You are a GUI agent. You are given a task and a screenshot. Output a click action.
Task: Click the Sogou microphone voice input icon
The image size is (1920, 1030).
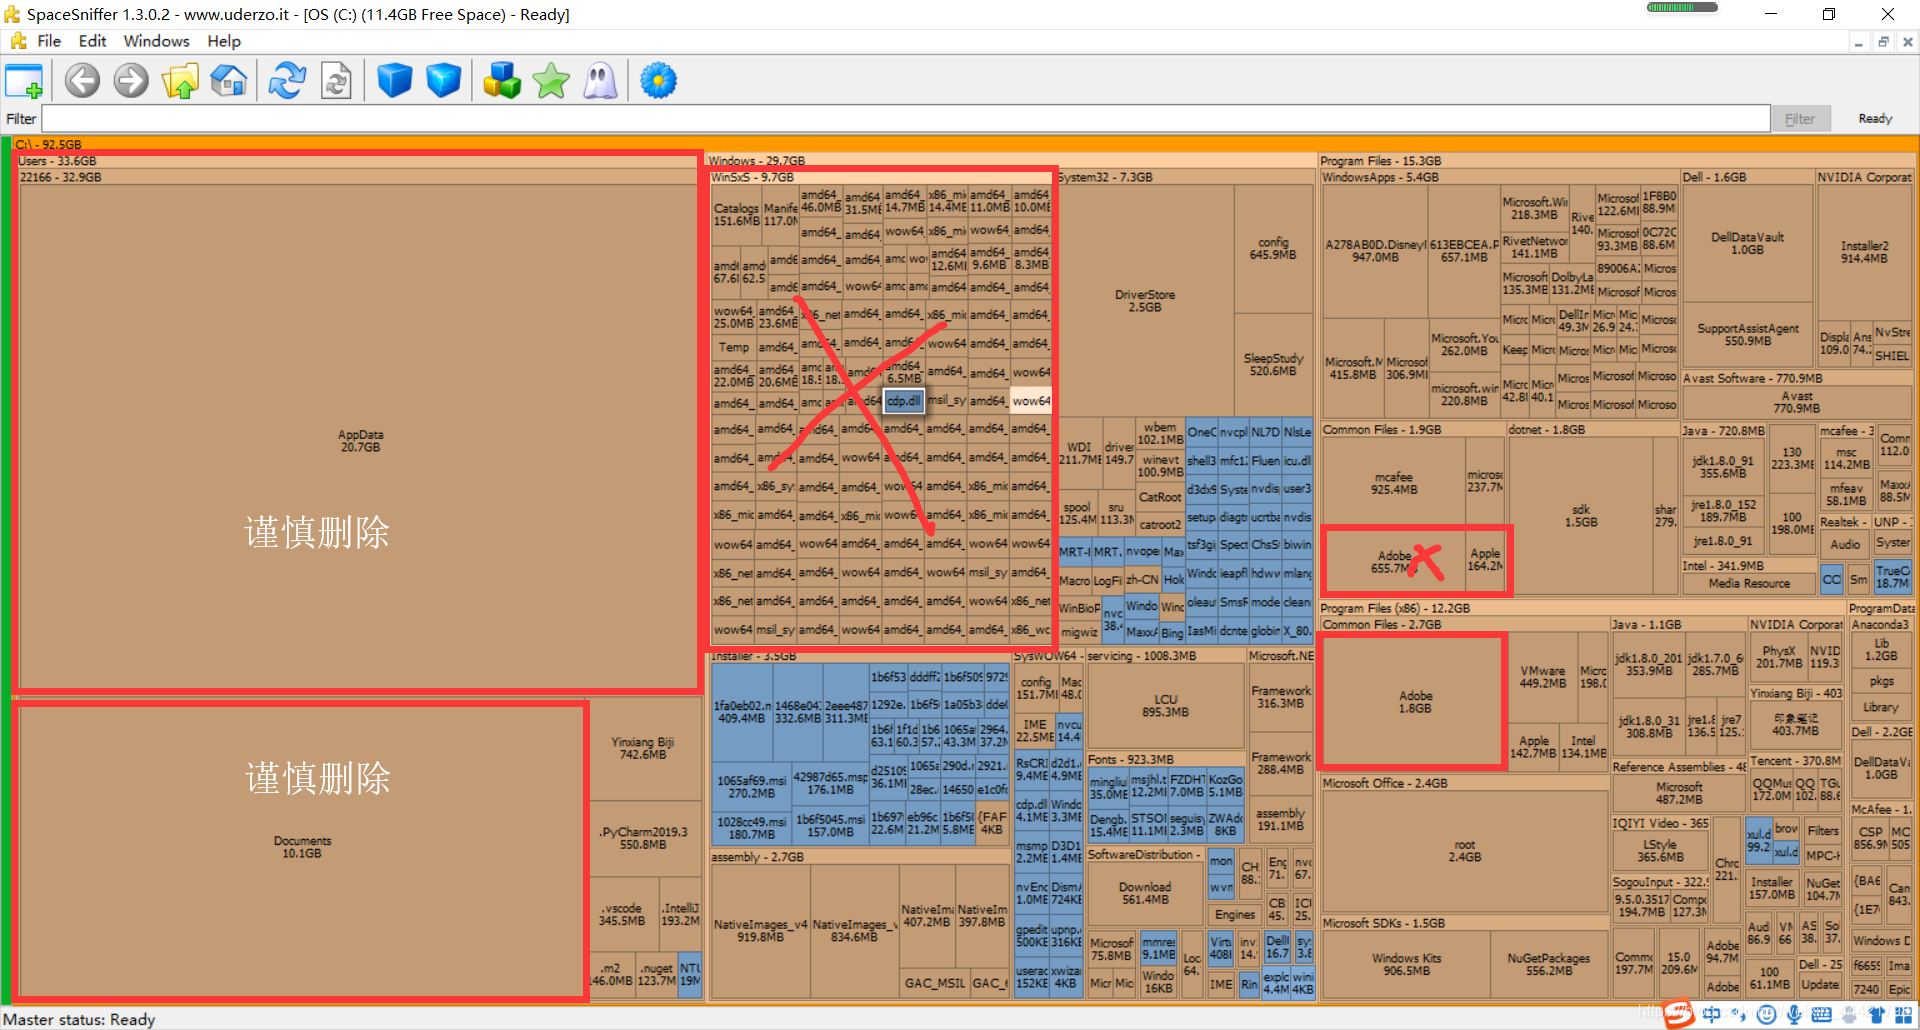tap(1794, 1015)
